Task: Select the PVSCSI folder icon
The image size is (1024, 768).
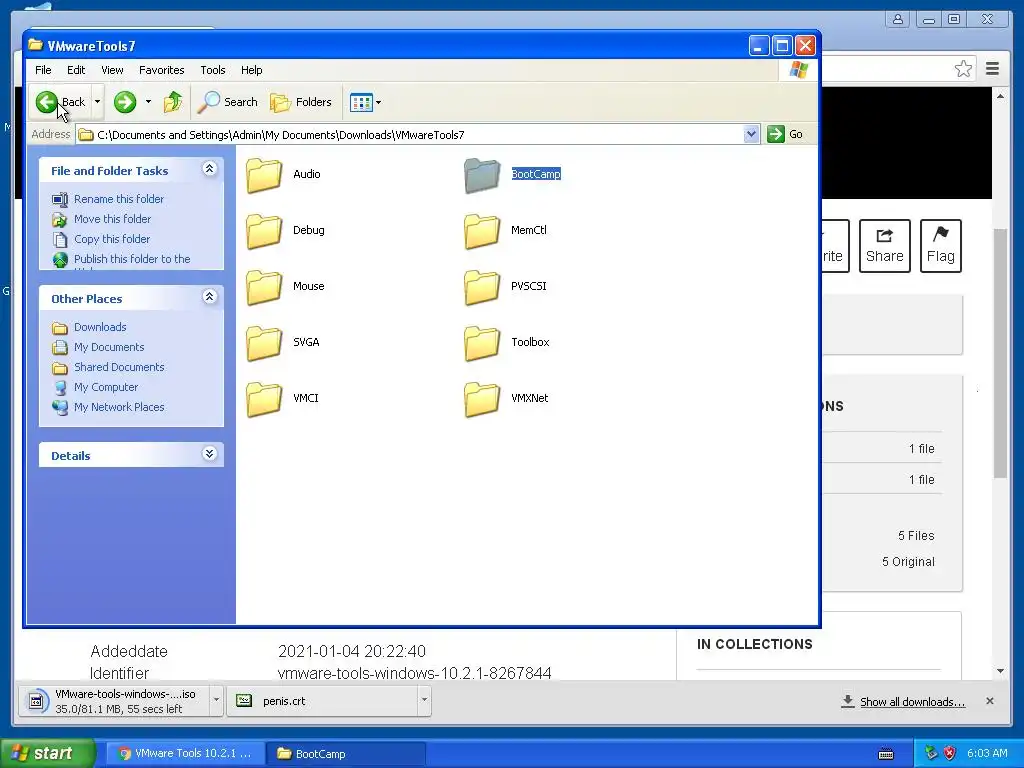Action: [482, 287]
